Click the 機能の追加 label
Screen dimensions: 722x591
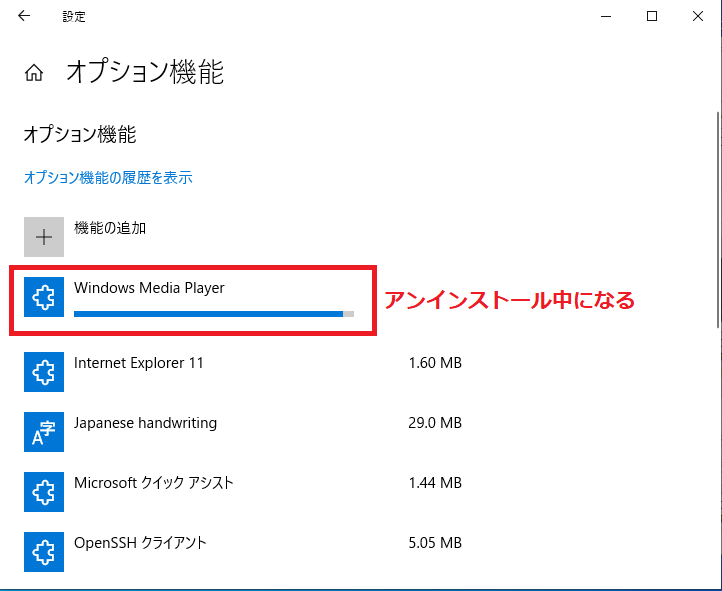[110, 228]
